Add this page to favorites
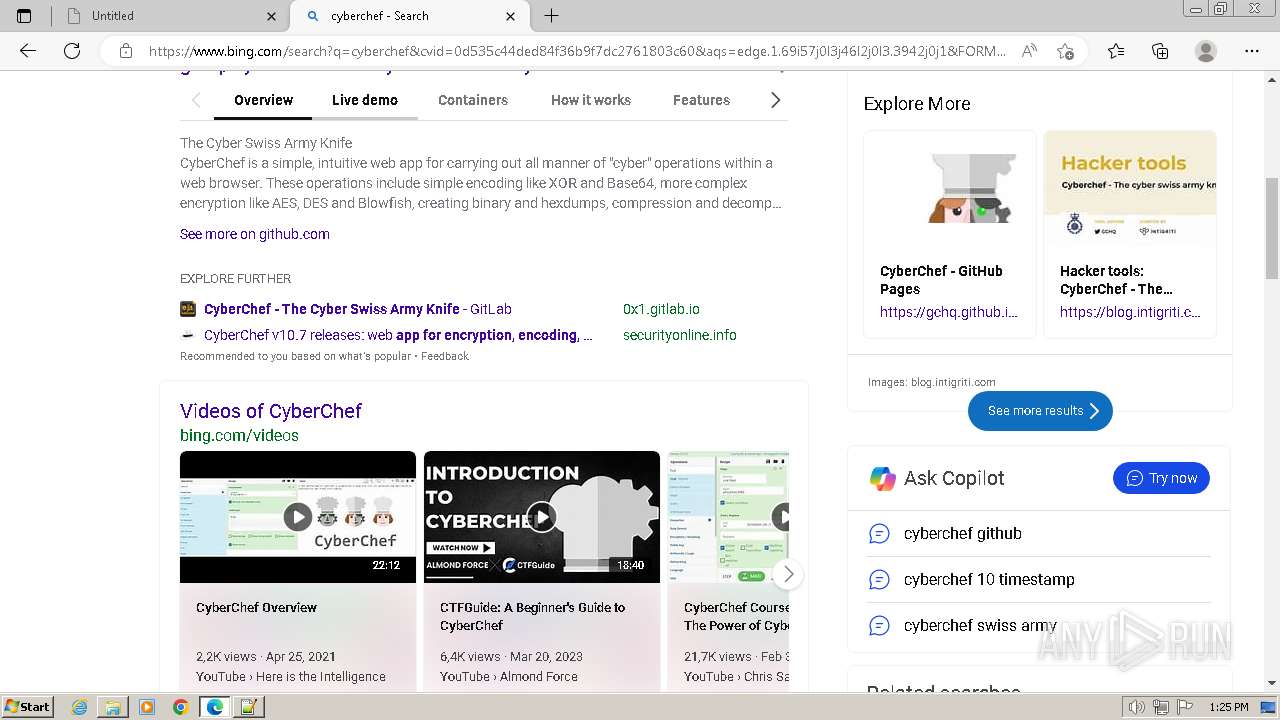This screenshot has width=1280, height=720. pos(1066,51)
